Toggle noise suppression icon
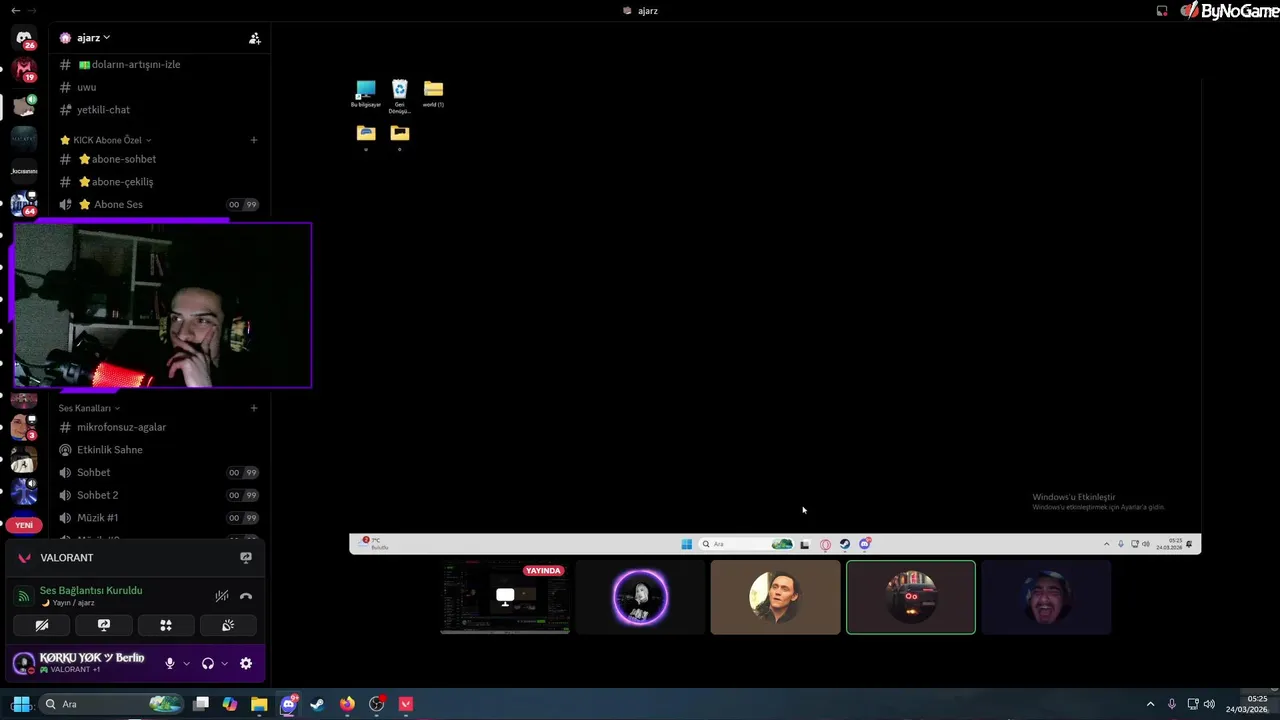The width and height of the screenshot is (1280, 720). (222, 596)
